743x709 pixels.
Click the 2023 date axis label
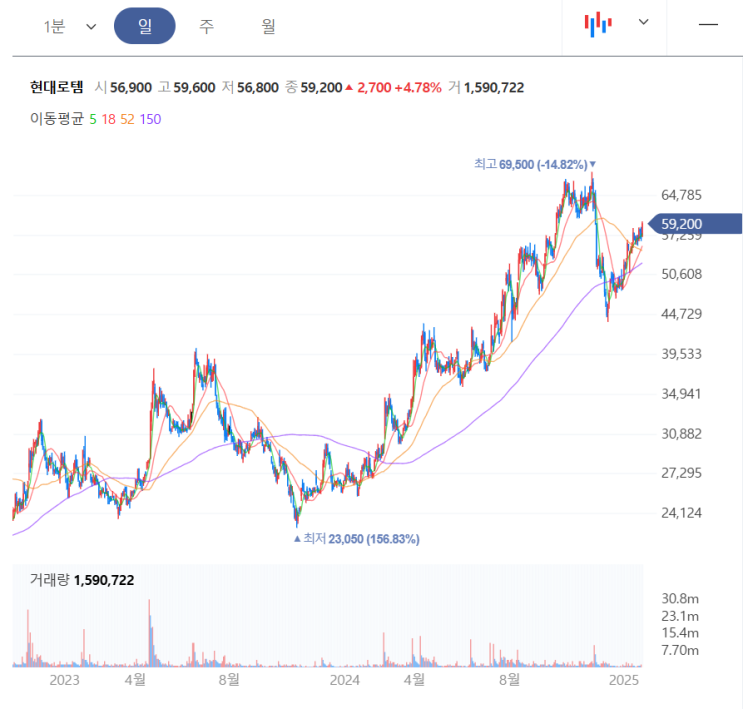64,680
